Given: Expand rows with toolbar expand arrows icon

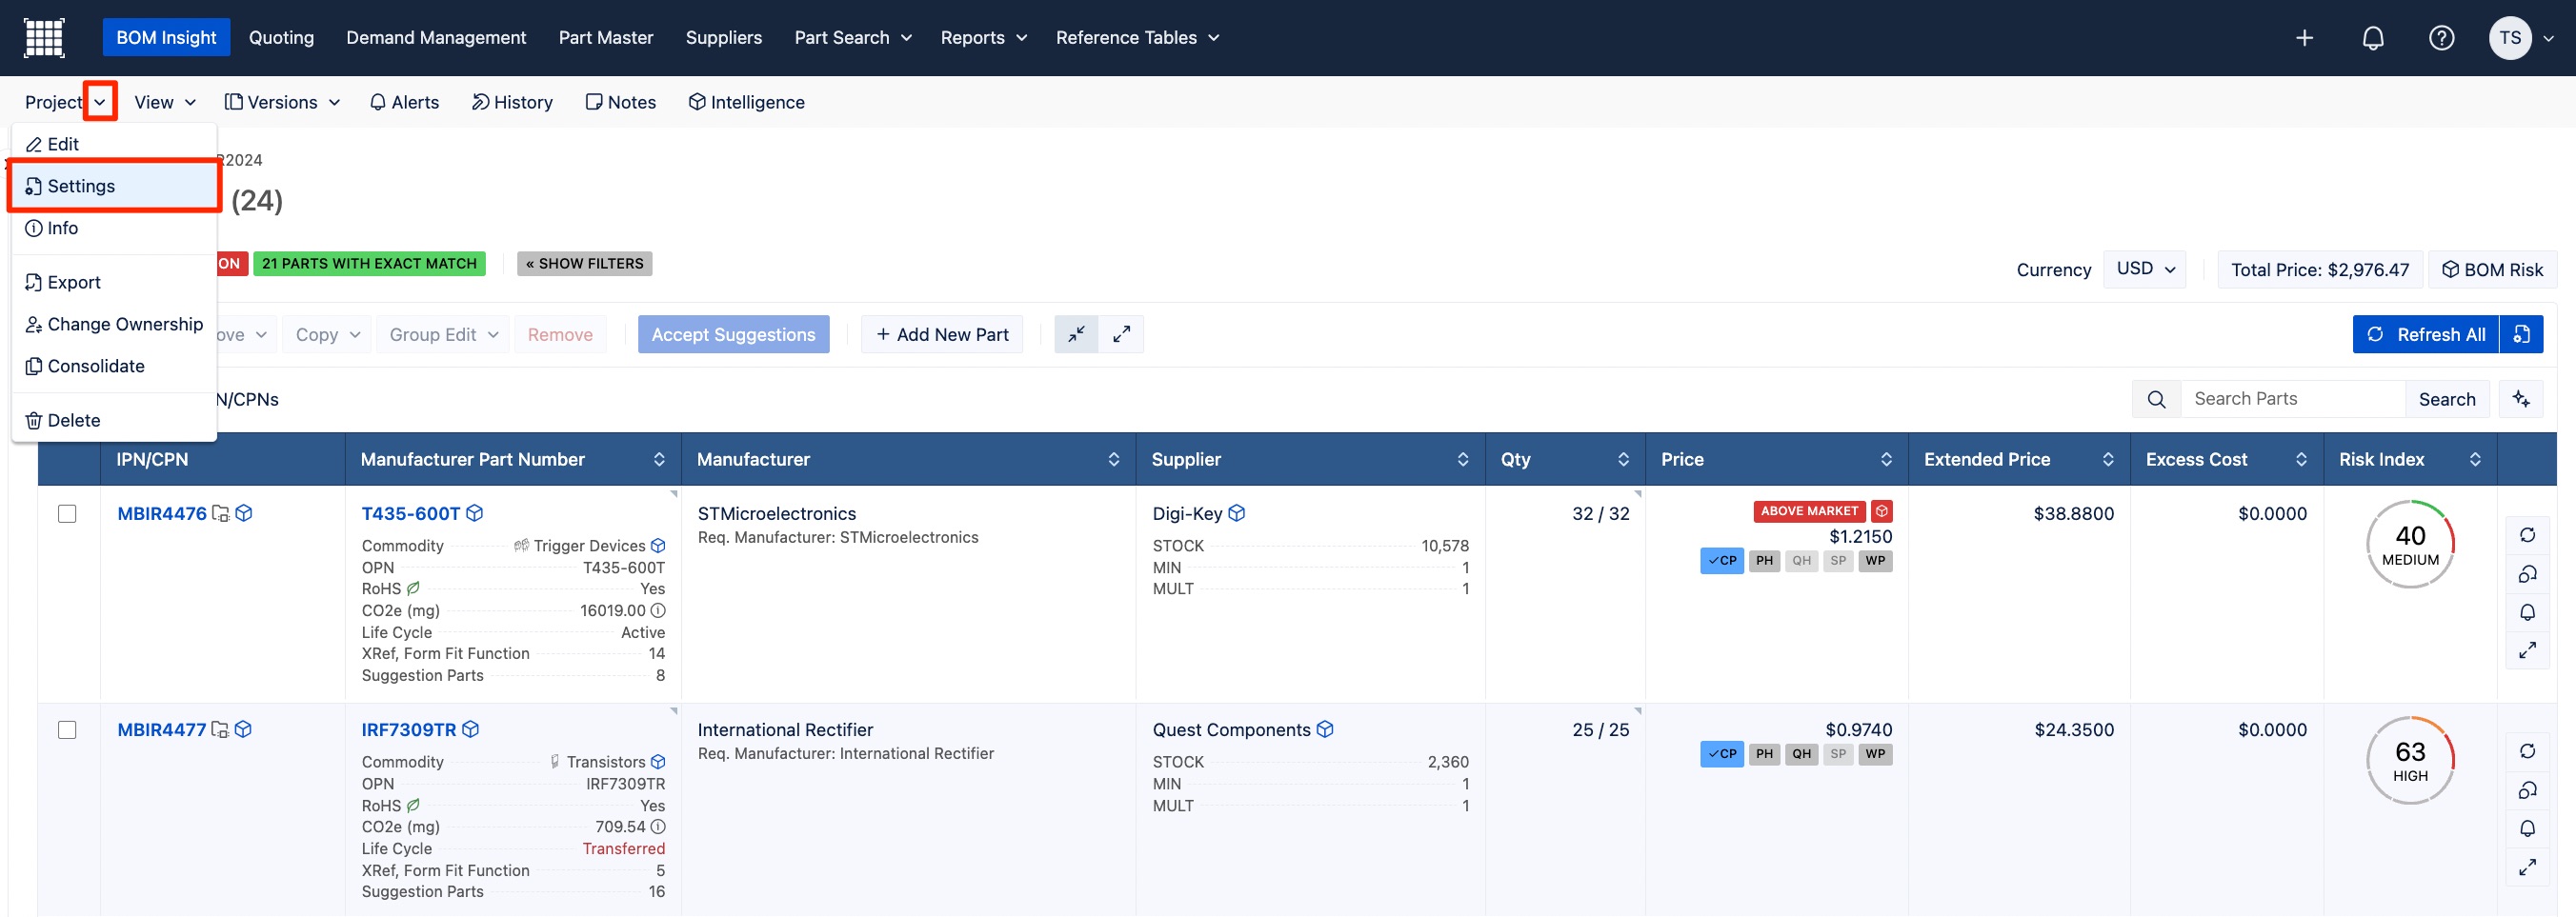Looking at the screenshot, I should click(1121, 334).
